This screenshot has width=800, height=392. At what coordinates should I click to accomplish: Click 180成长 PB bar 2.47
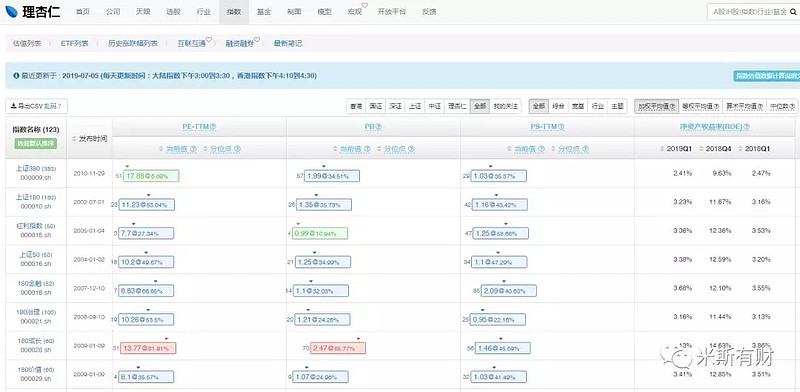click(x=338, y=348)
